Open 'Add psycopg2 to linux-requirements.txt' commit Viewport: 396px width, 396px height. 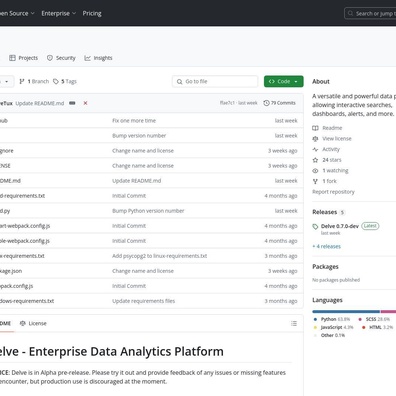coord(160,256)
